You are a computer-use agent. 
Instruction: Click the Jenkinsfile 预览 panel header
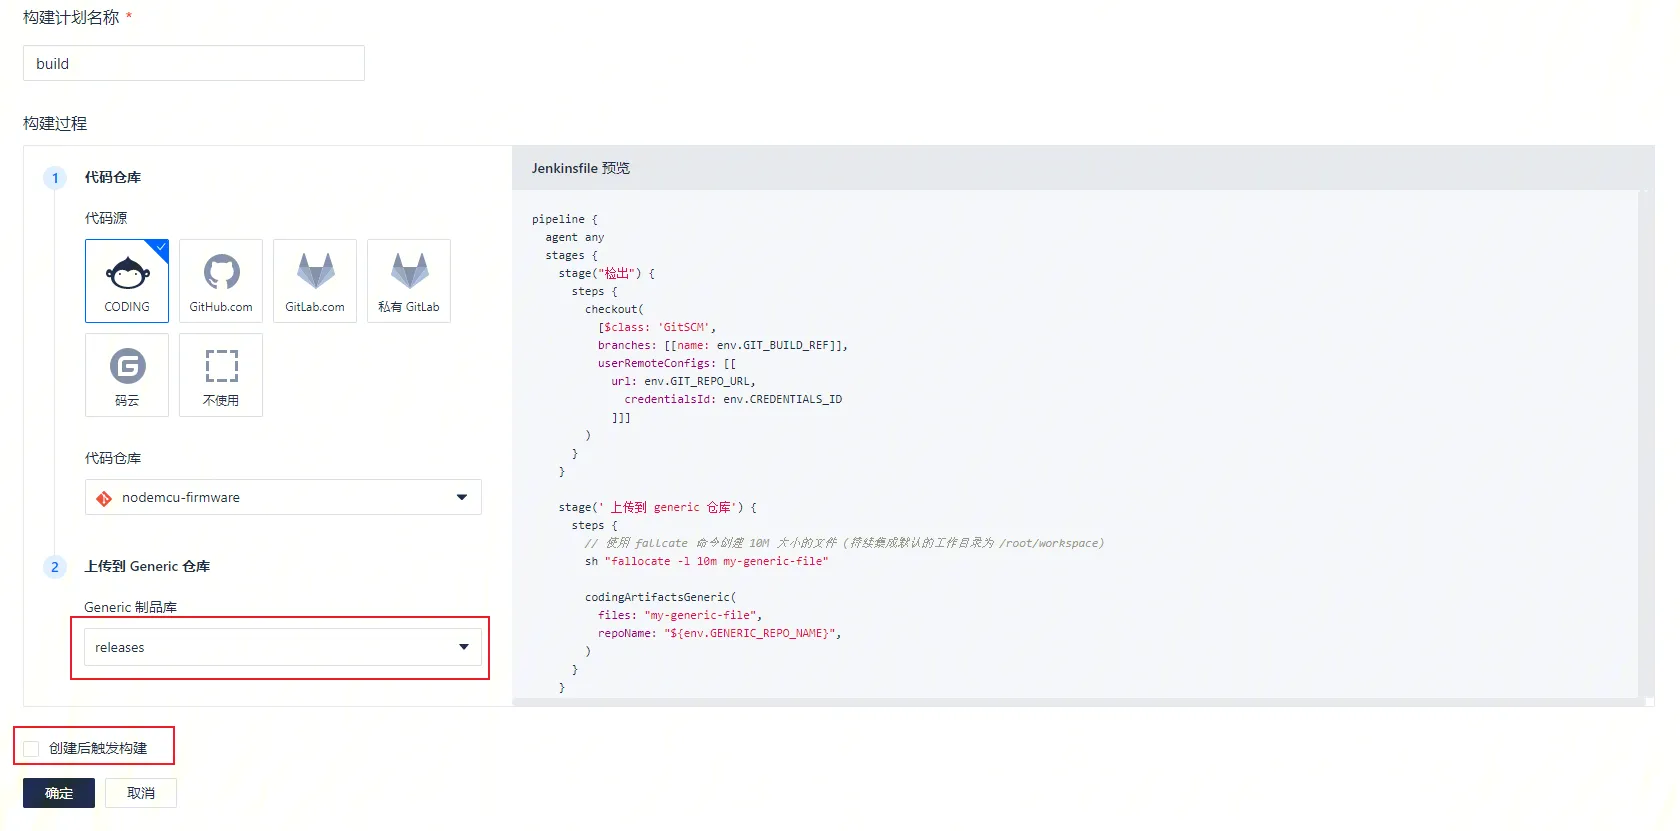coord(581,168)
